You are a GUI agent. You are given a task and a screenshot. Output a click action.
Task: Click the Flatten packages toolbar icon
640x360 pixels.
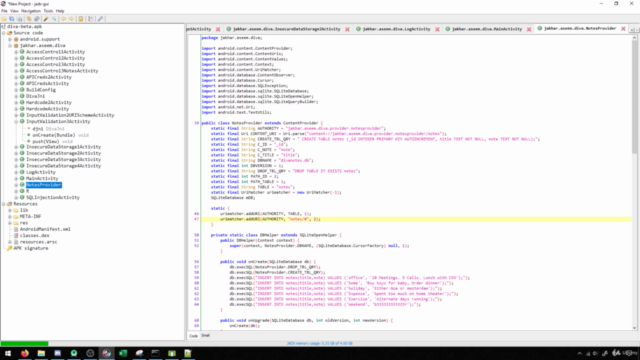pyautogui.click(x=37, y=19)
